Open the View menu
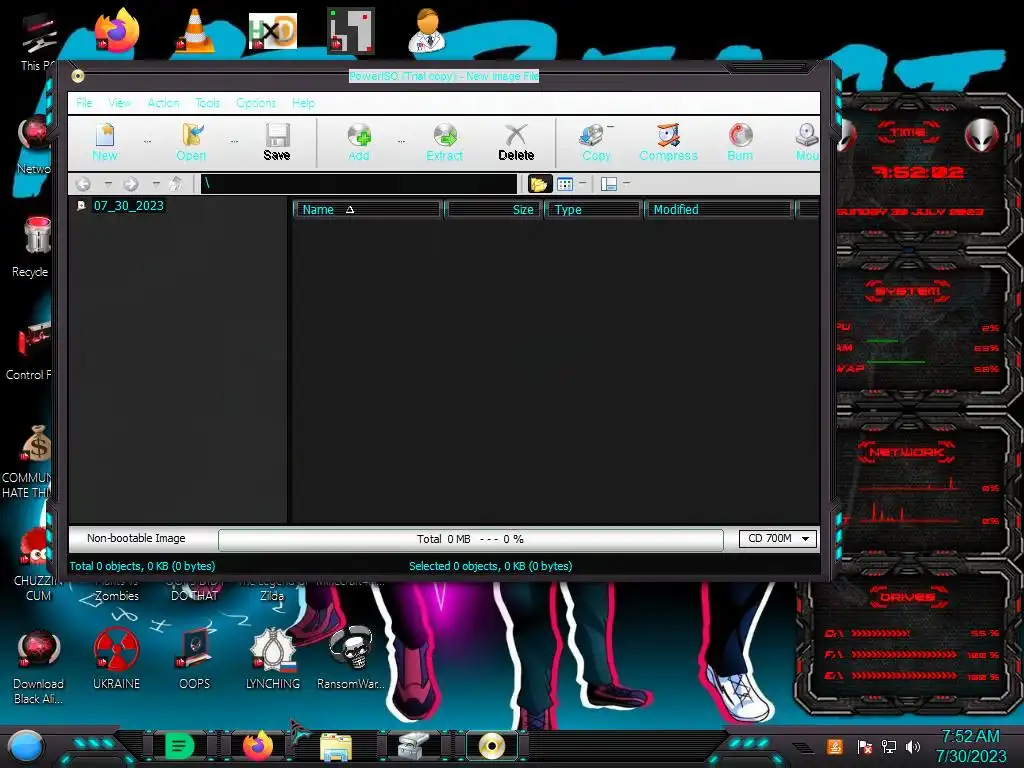1024x768 pixels. (x=120, y=103)
